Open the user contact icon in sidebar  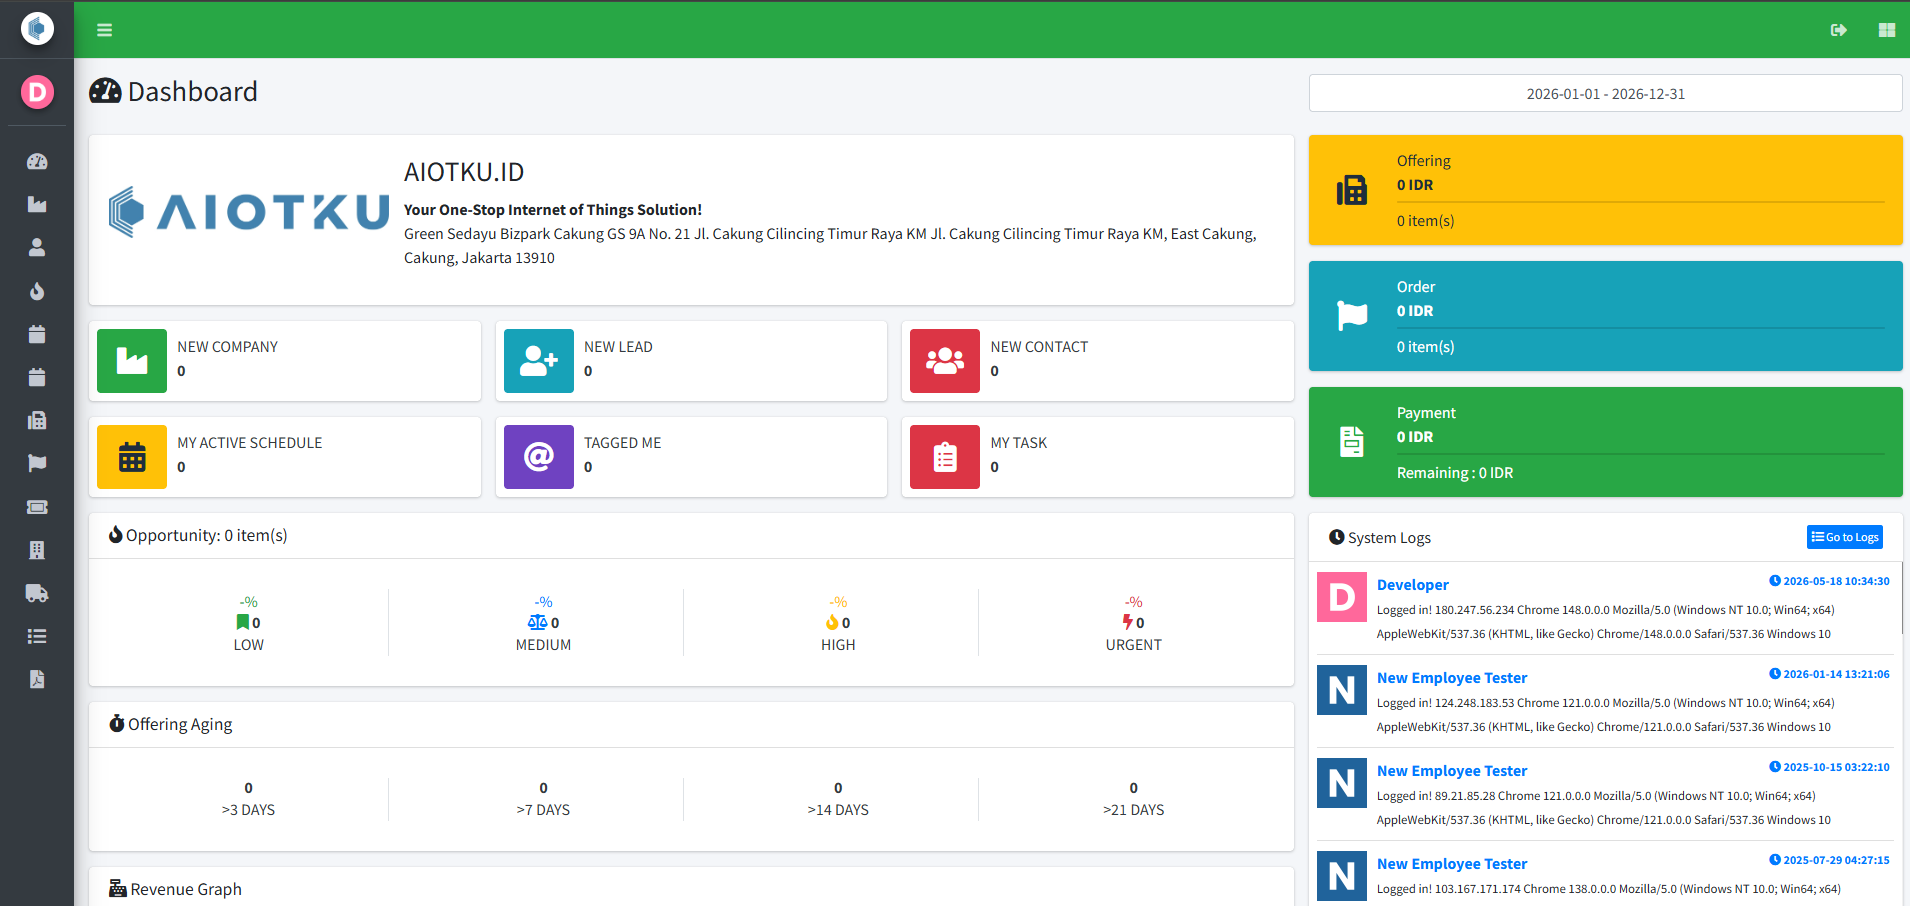coord(37,247)
